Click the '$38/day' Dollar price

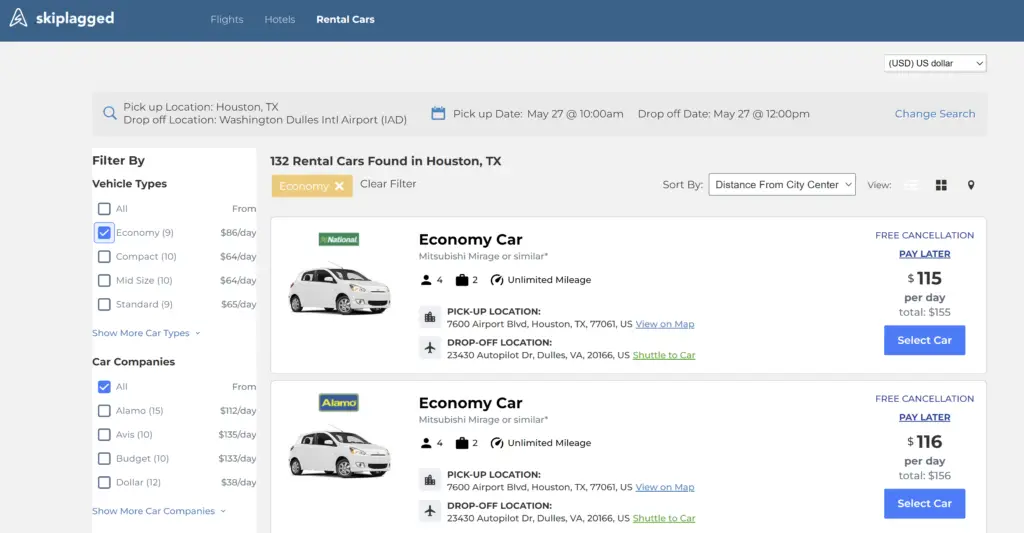[x=238, y=483]
